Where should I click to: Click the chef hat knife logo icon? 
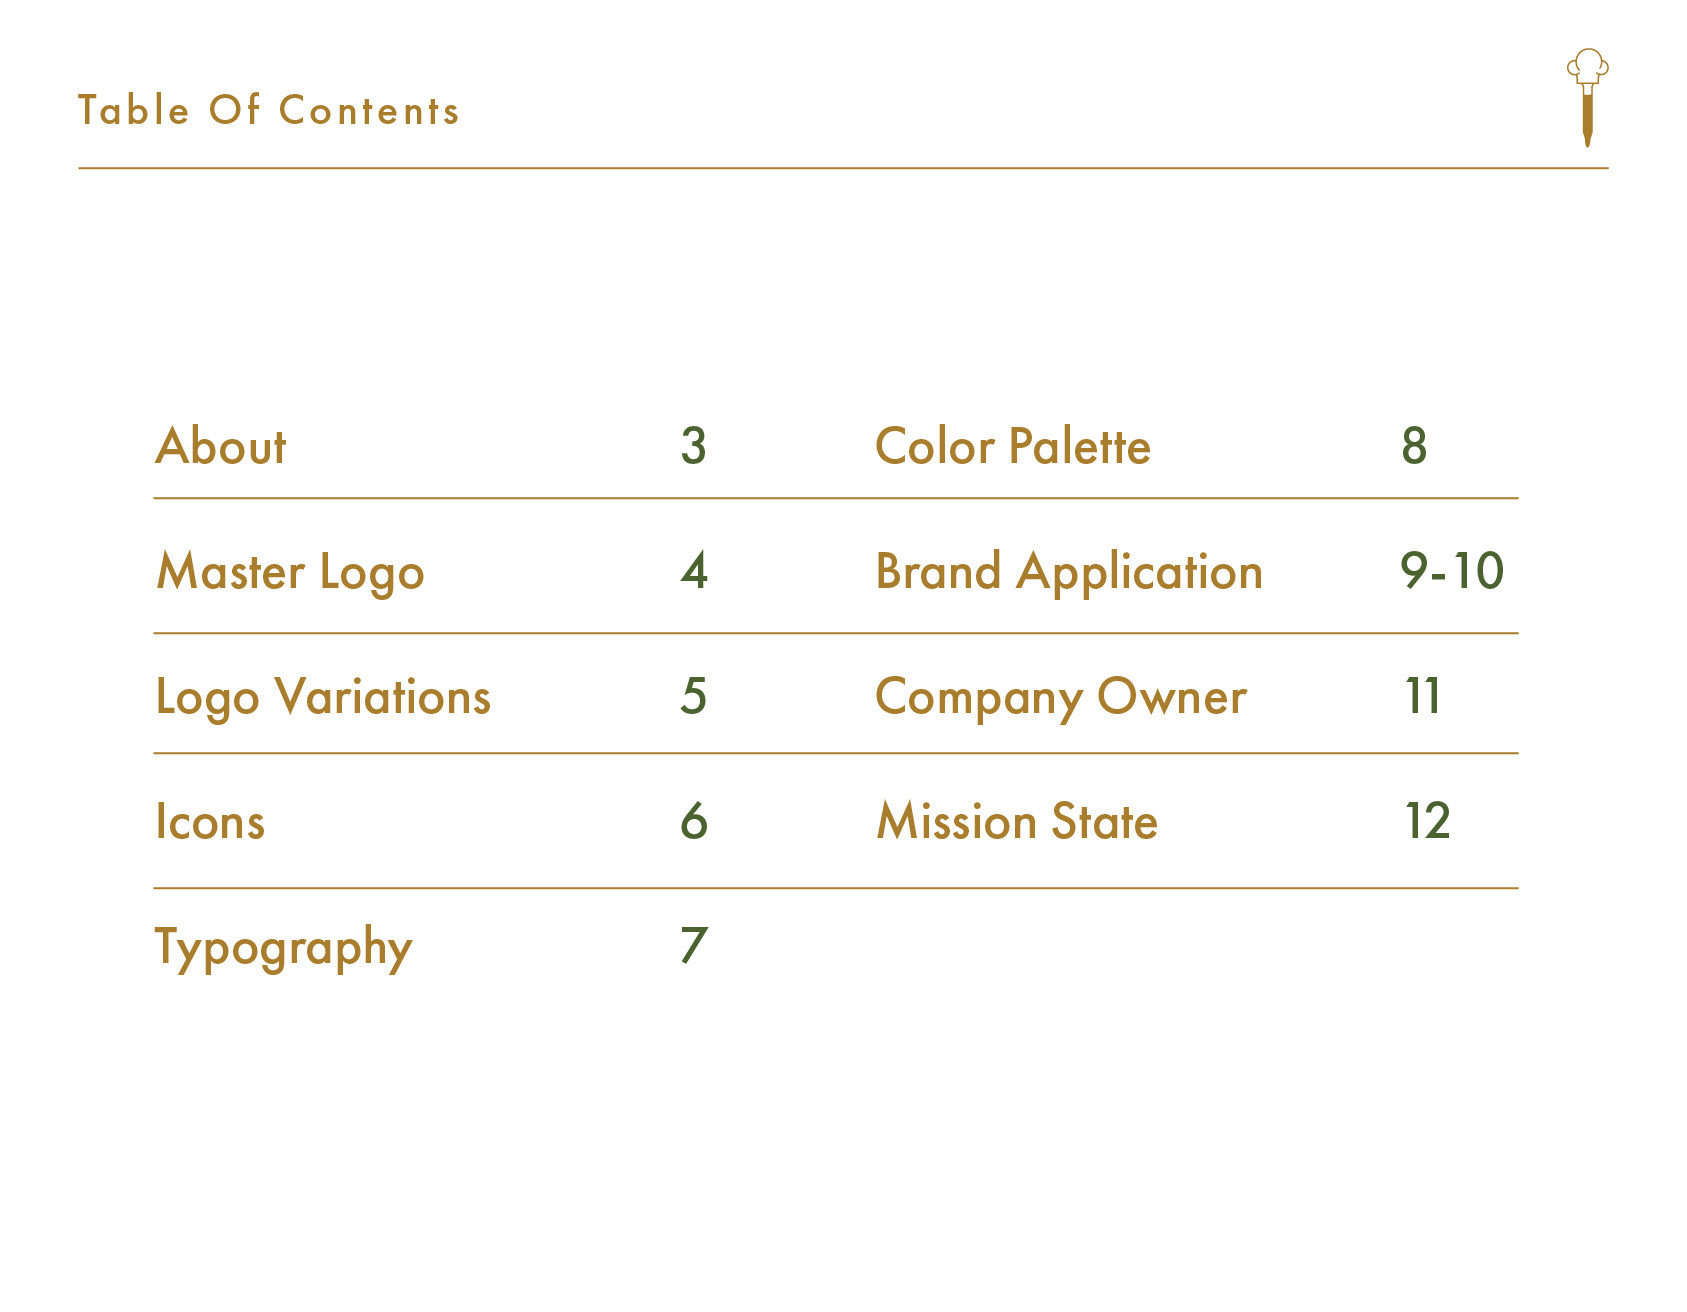(1587, 98)
